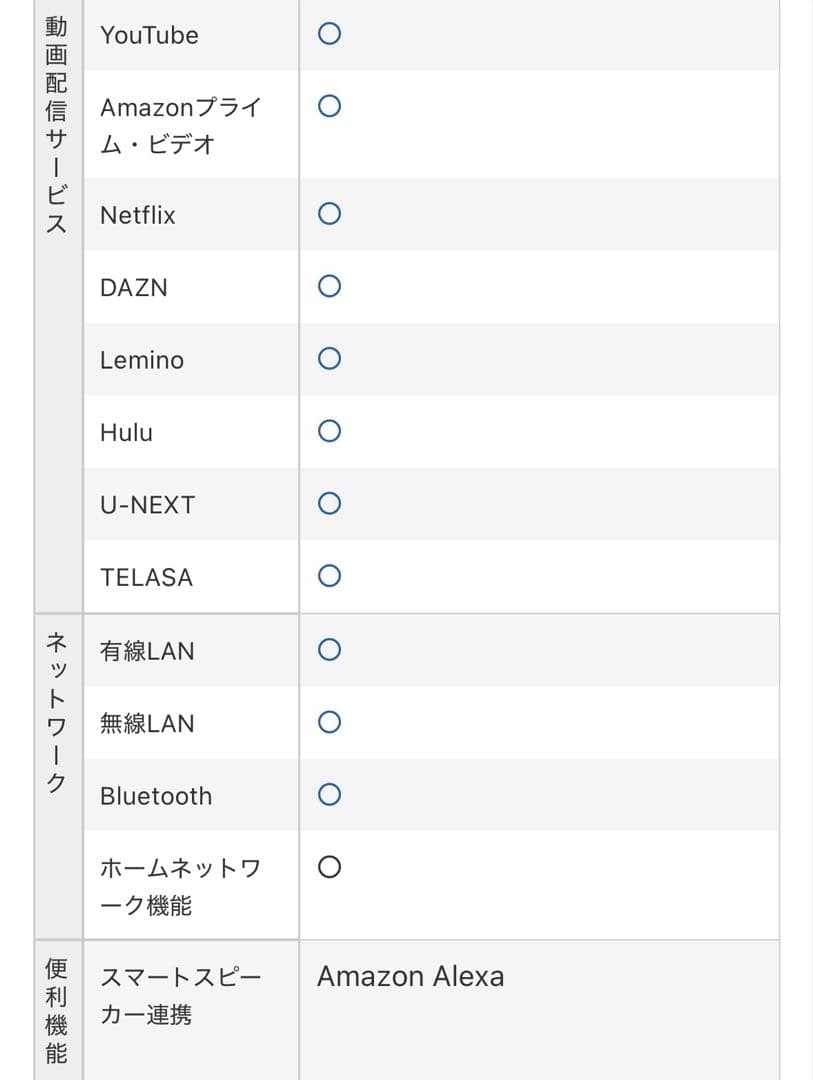Click the circle mark for Bluetooth
This screenshot has height=1080, width=813.
tap(329, 795)
